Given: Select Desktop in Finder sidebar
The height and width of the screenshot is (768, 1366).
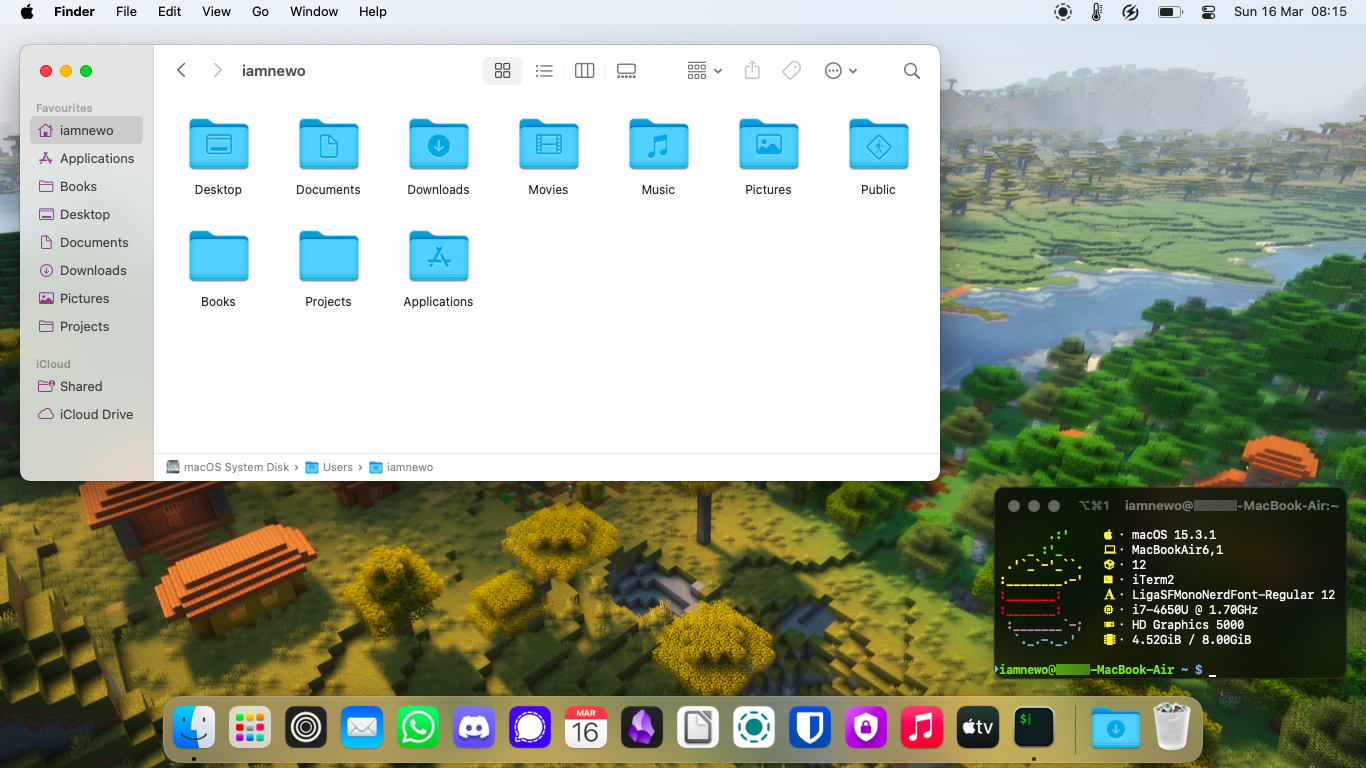Looking at the screenshot, I should click(x=86, y=214).
